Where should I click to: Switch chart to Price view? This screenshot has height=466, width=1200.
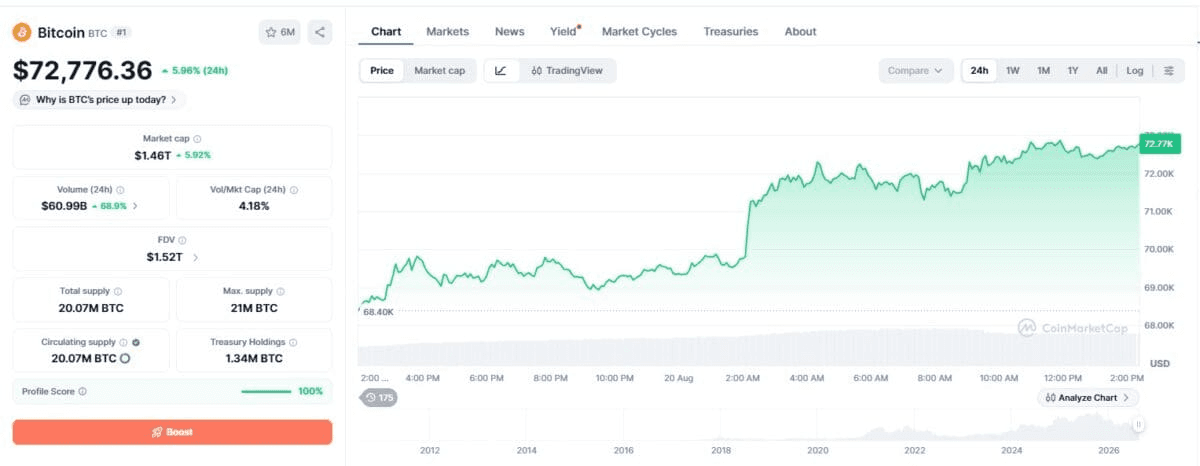[x=382, y=71]
